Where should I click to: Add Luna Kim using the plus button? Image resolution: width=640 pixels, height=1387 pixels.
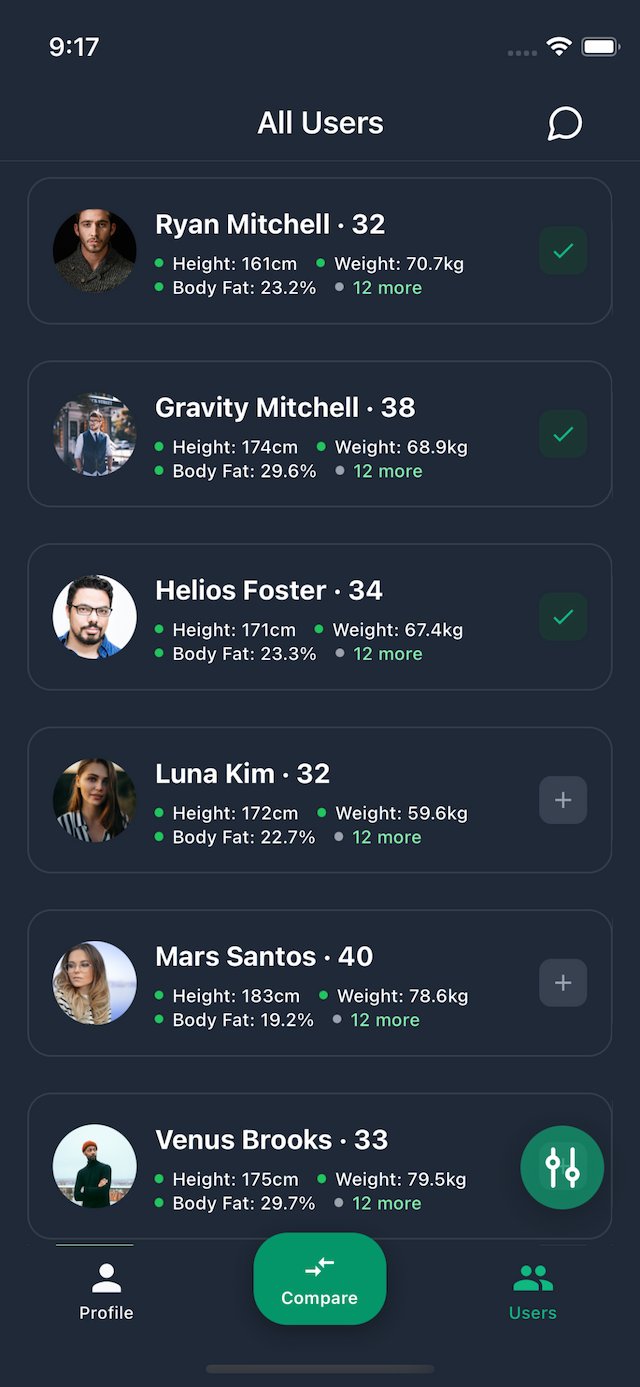click(562, 800)
